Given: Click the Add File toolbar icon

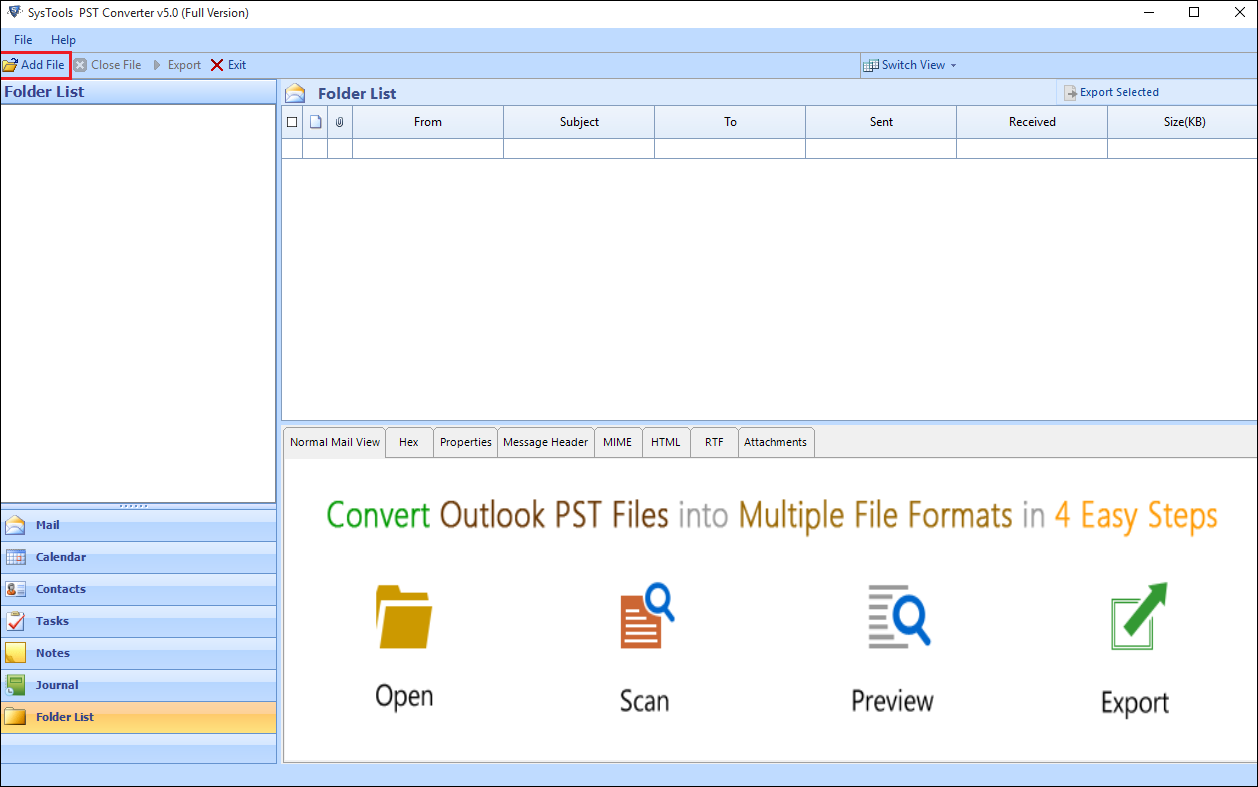Looking at the screenshot, I should 10,65.
